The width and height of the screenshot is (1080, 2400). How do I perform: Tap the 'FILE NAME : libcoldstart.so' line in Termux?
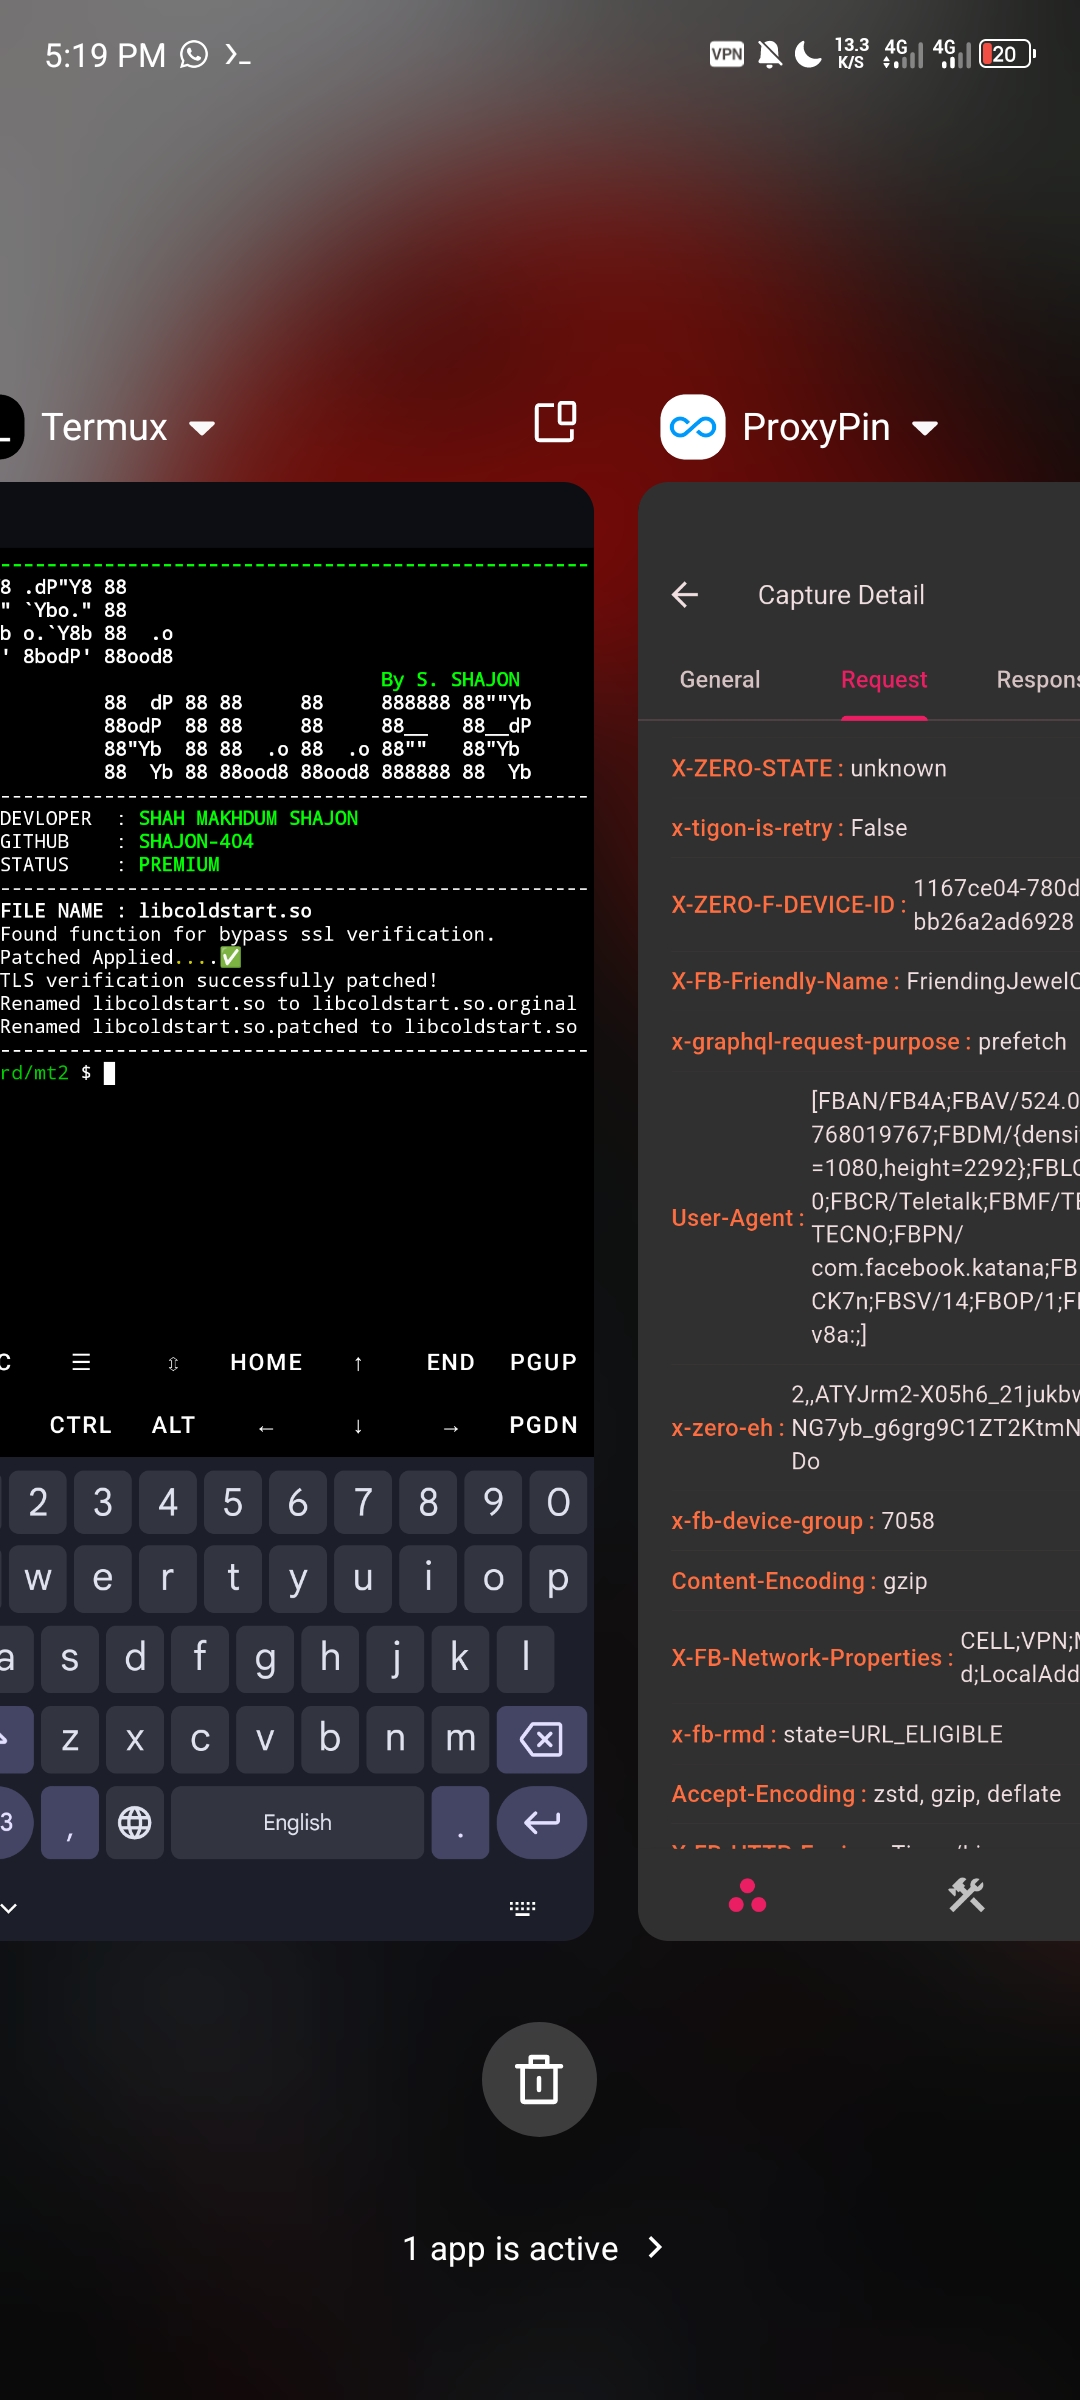156,911
